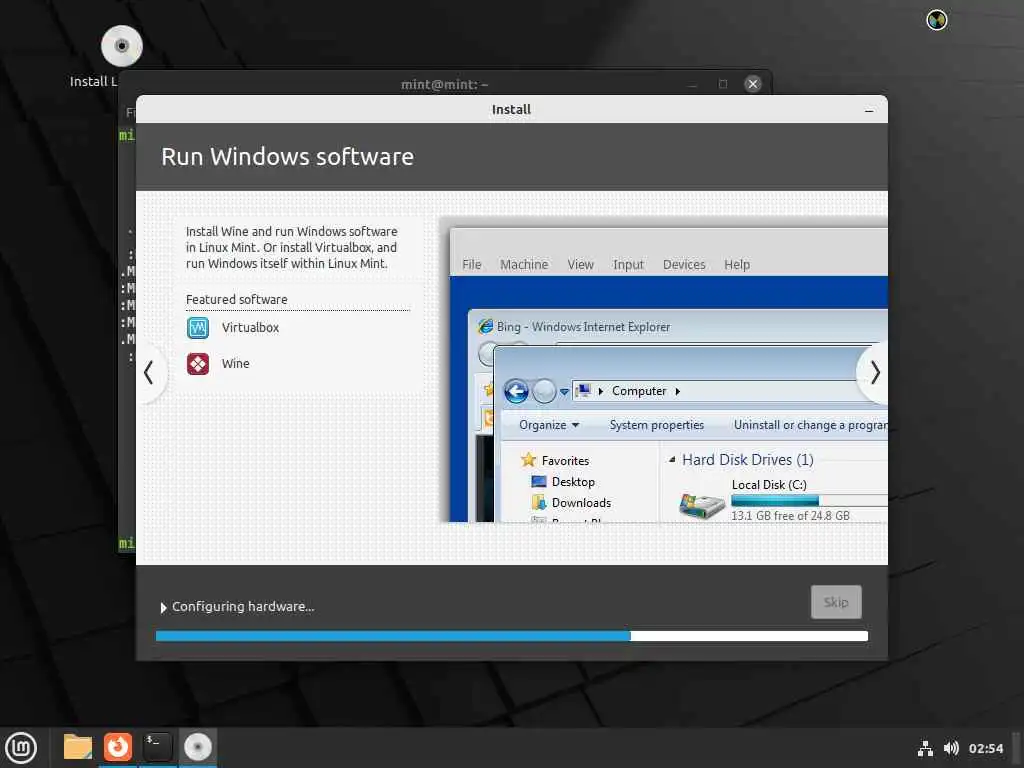Click the mint@mint terminal title text
Viewport: 1024px width, 768px height.
click(444, 84)
